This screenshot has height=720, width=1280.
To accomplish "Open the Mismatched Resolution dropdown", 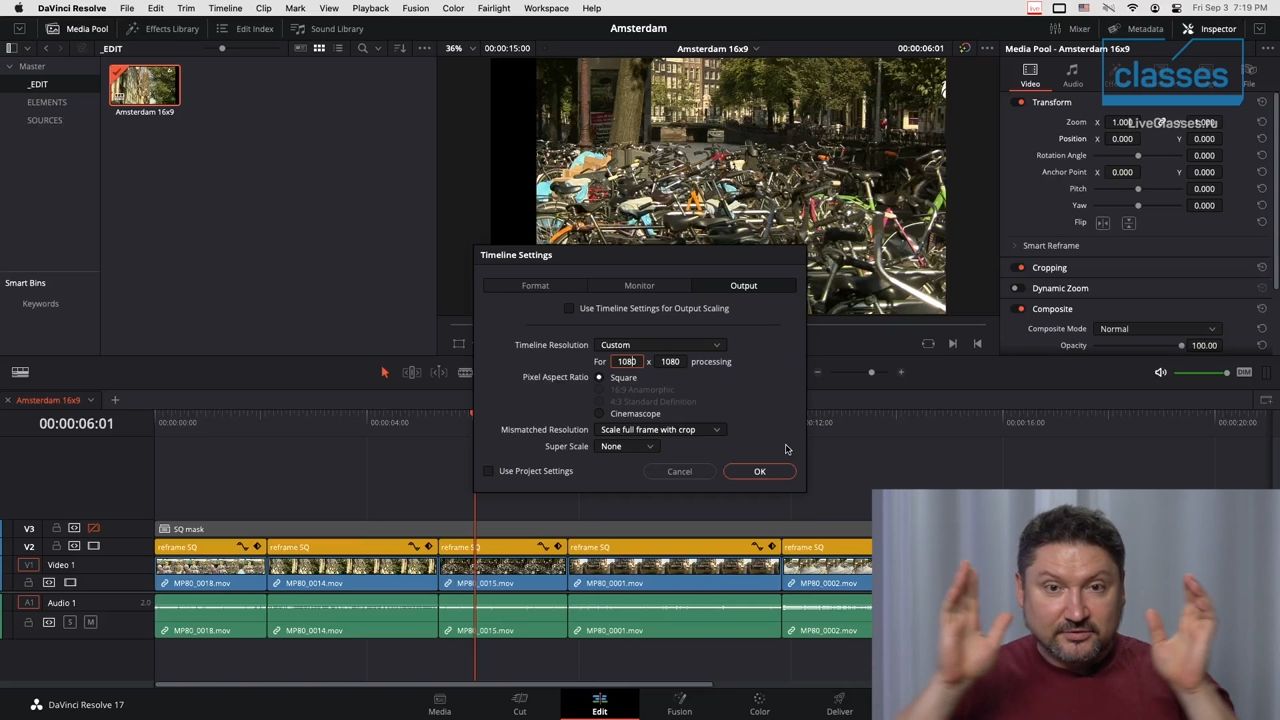I will tap(660, 430).
